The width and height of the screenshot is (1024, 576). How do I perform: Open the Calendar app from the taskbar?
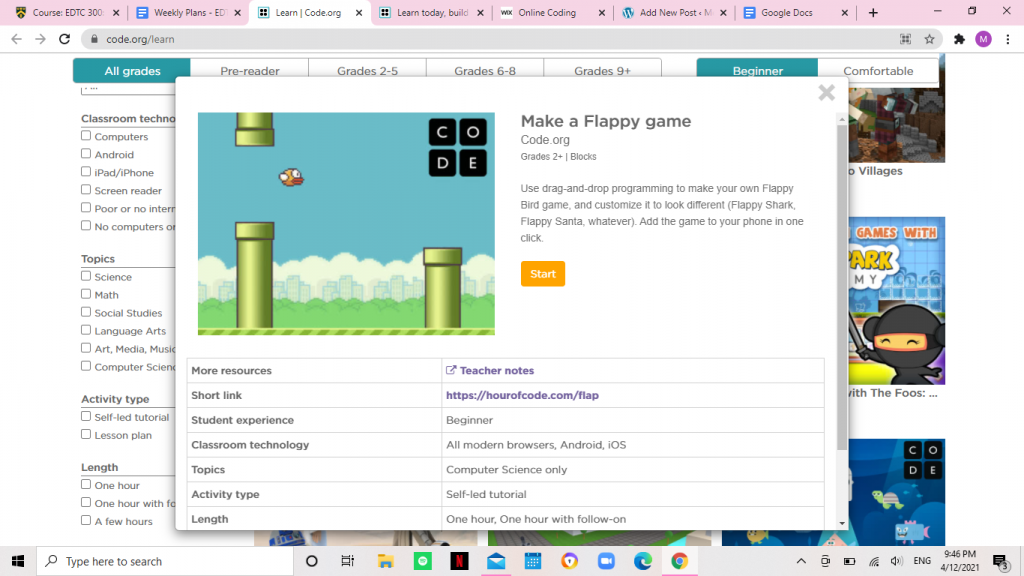tap(533, 561)
